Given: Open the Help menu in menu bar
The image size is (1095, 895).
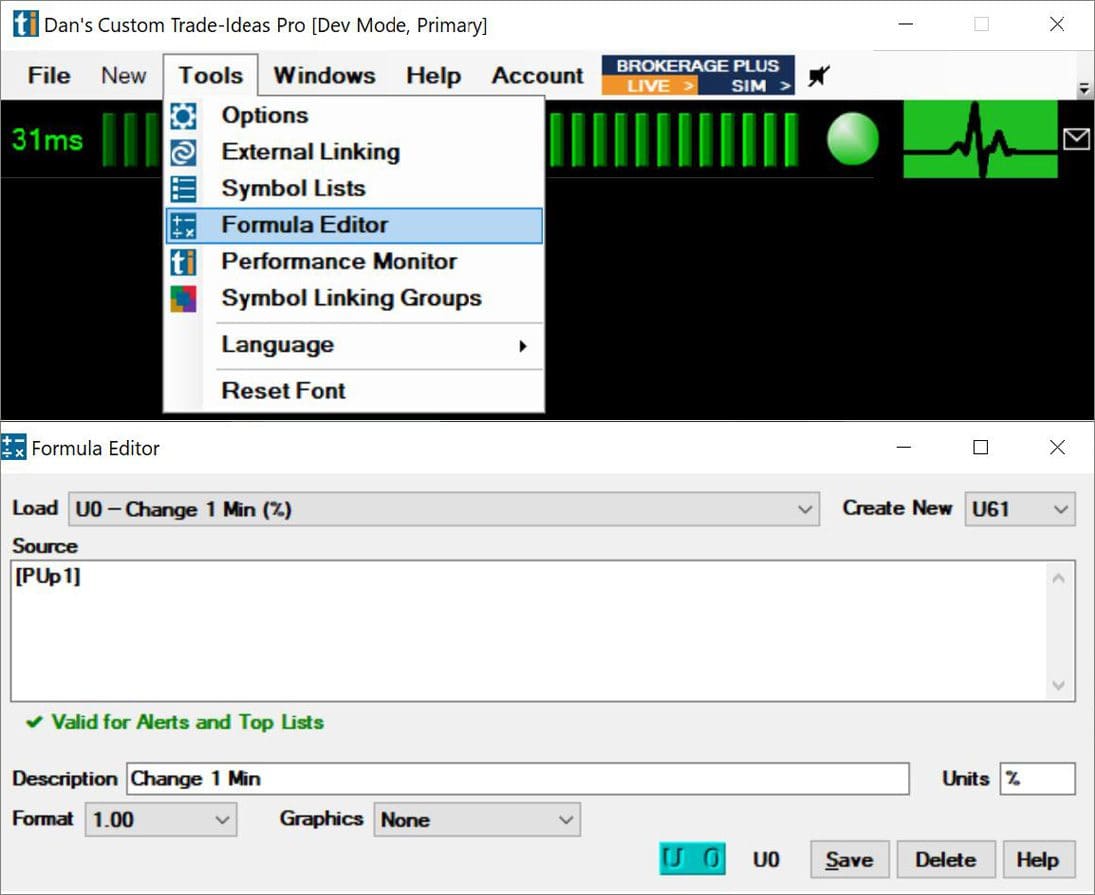Looking at the screenshot, I should [434, 75].
